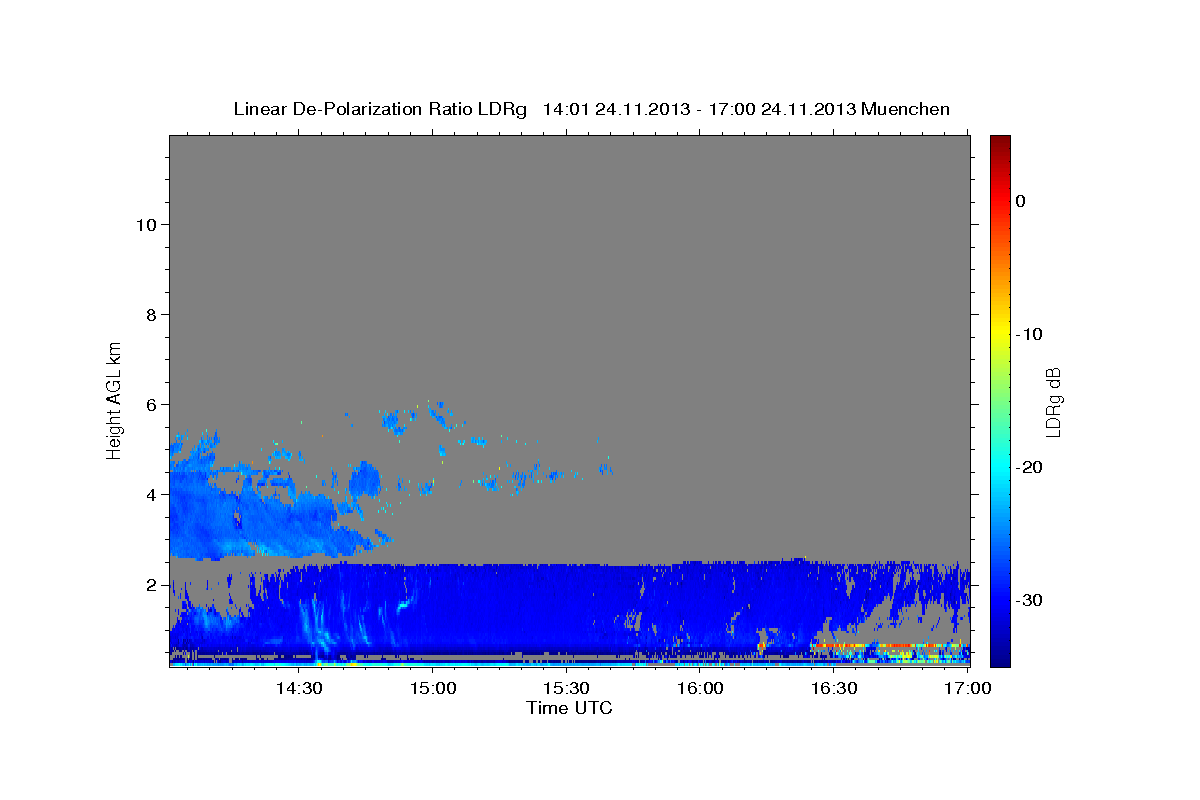Click the 16:30 time tick label
The width and height of the screenshot is (1200, 800).
coord(833,688)
